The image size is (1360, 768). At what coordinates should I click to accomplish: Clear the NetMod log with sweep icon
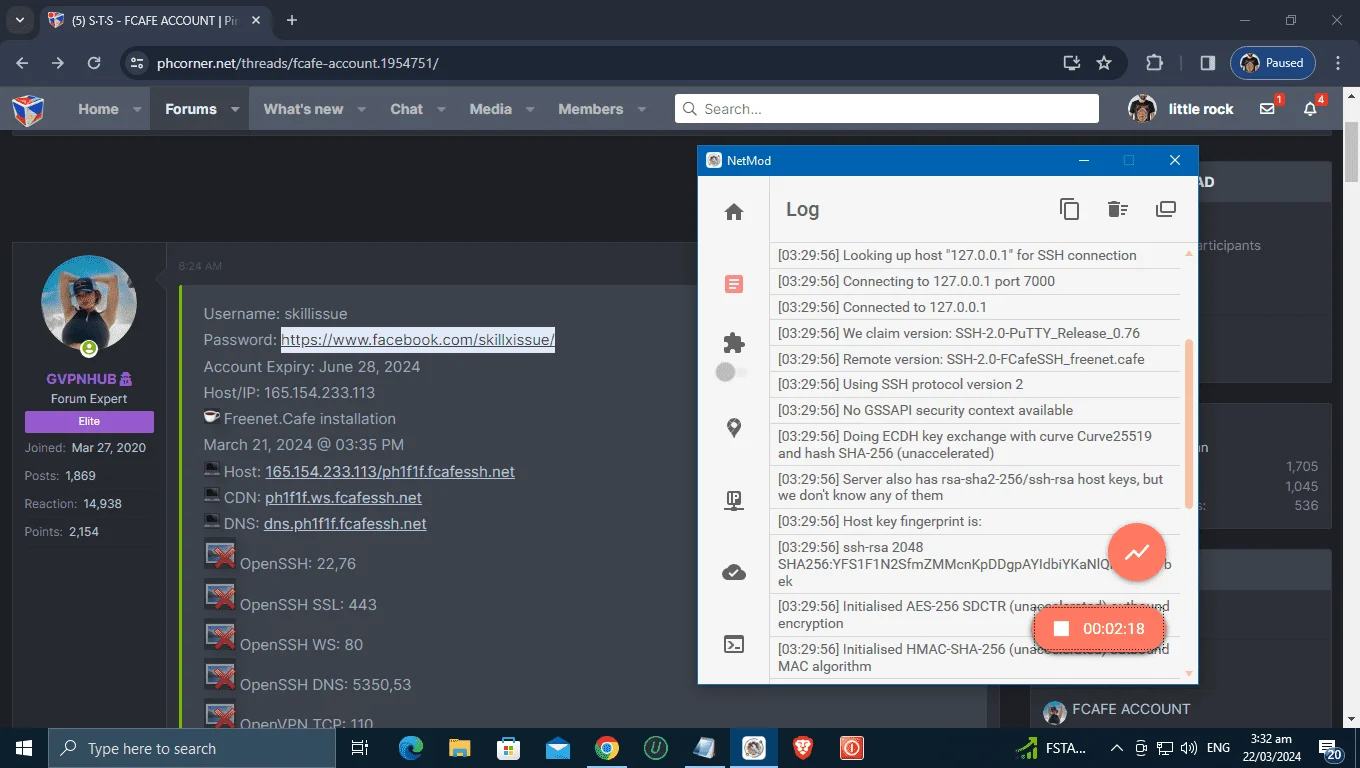(x=1118, y=209)
